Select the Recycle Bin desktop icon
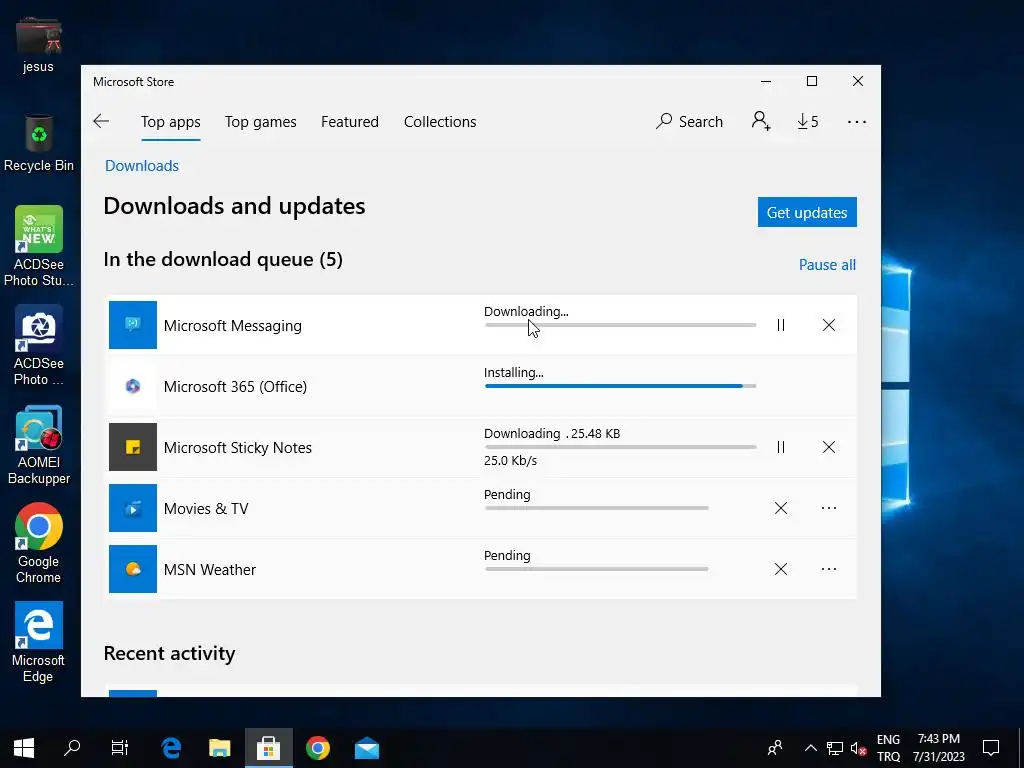The image size is (1024, 768). click(x=39, y=143)
